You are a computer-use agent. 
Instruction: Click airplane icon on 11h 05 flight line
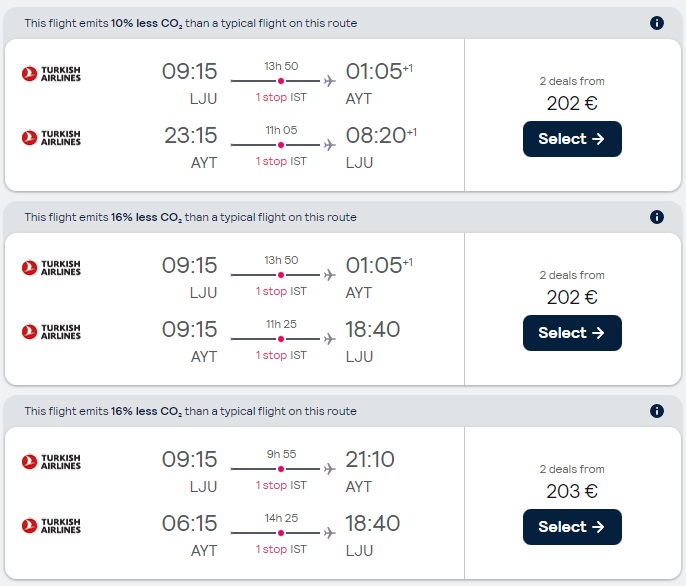(329, 145)
